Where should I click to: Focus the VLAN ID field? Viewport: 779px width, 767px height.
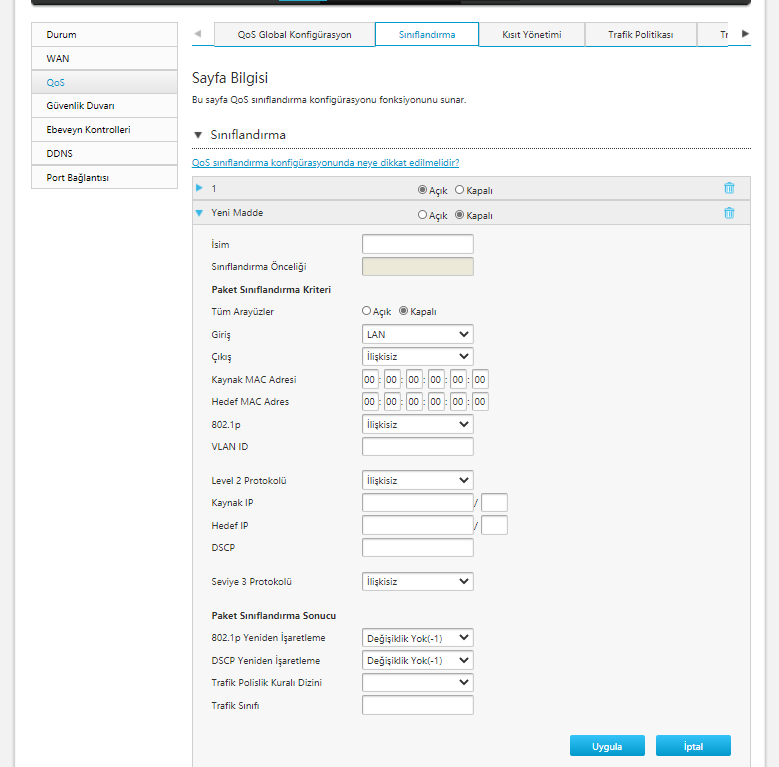pos(417,447)
